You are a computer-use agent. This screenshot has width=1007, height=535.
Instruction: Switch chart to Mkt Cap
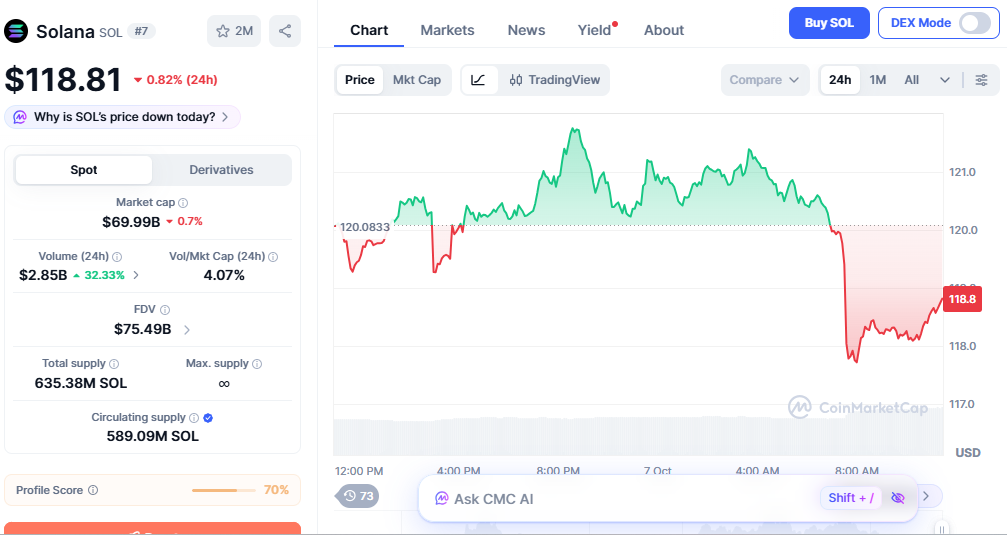pos(417,80)
